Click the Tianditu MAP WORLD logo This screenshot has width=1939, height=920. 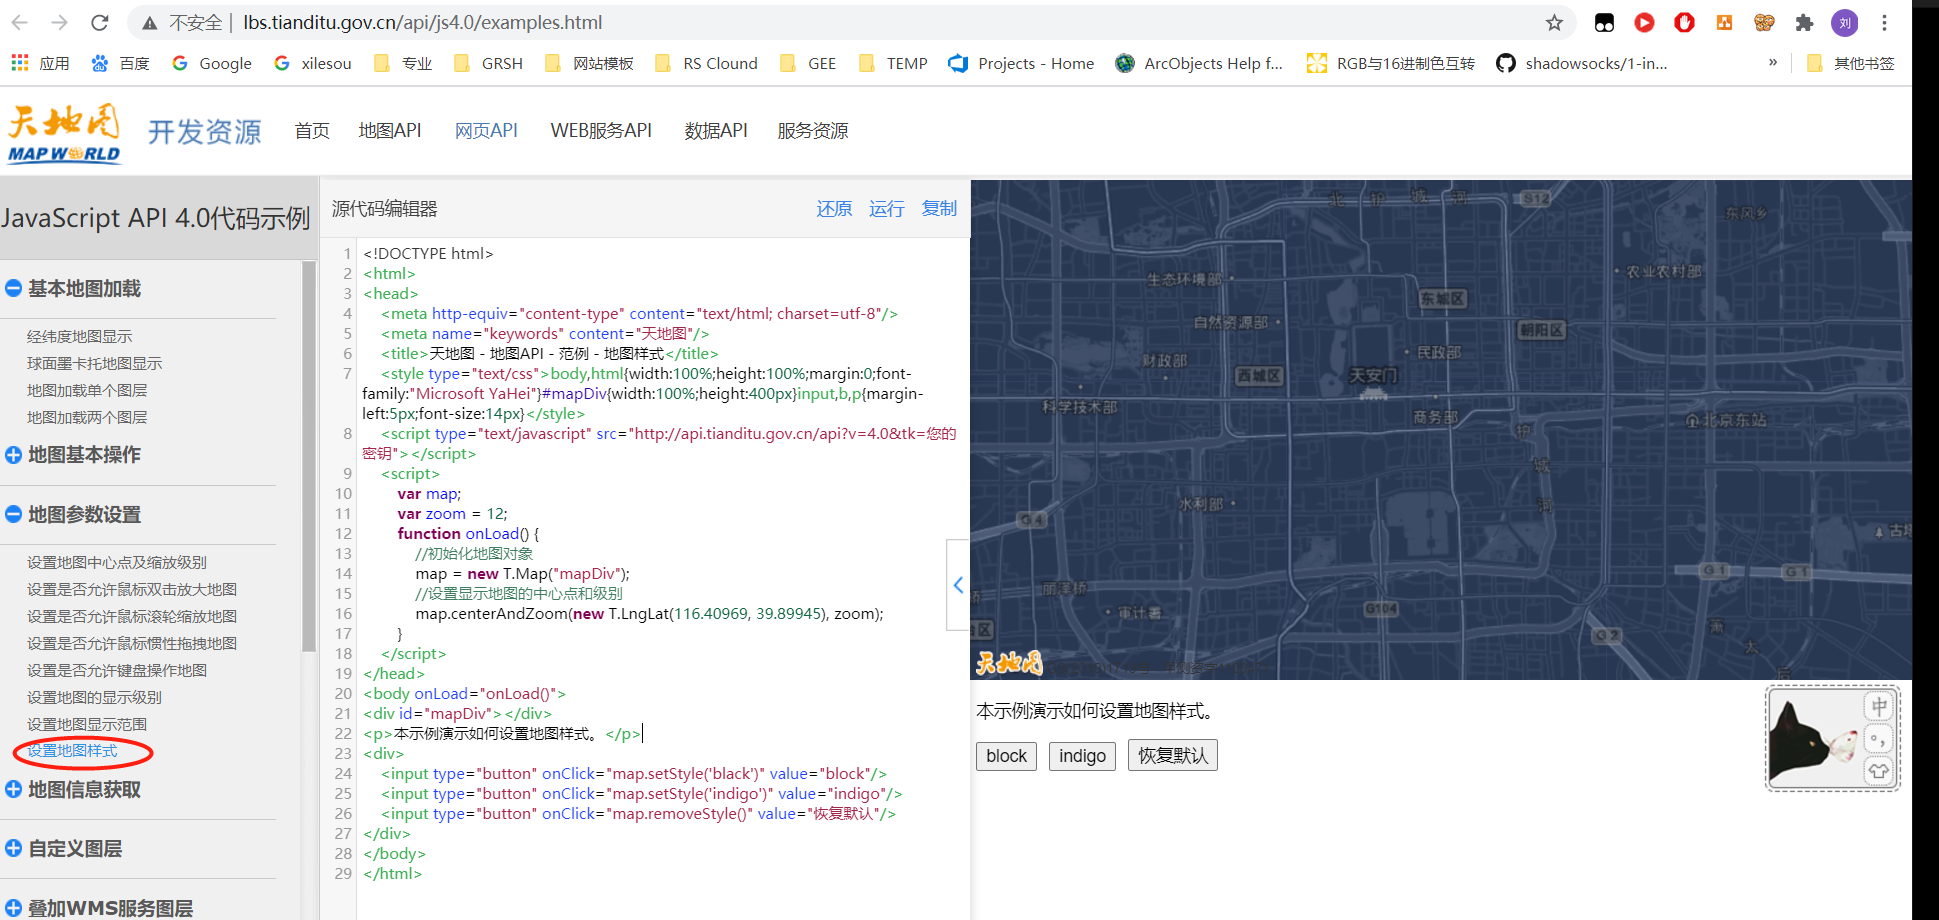click(63, 130)
